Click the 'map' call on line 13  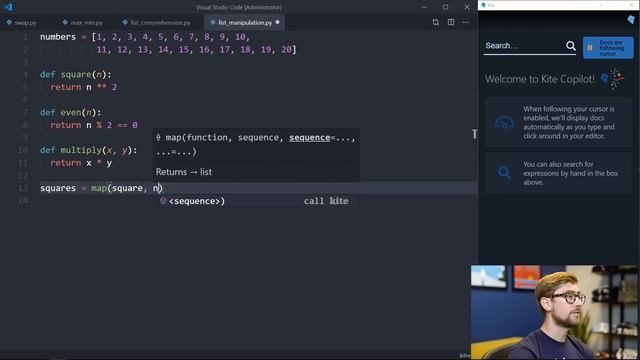pyautogui.click(x=98, y=188)
